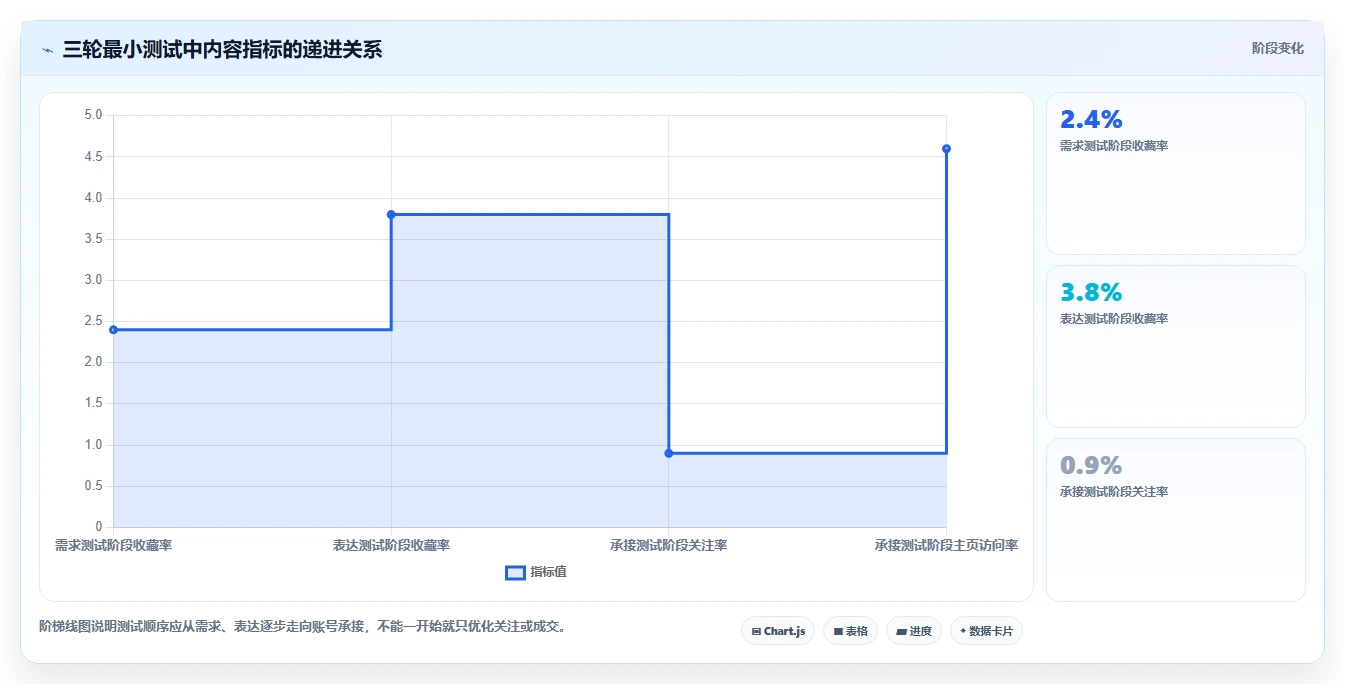Select the 数据卡片 tag
1345x684 pixels.
(x=986, y=631)
